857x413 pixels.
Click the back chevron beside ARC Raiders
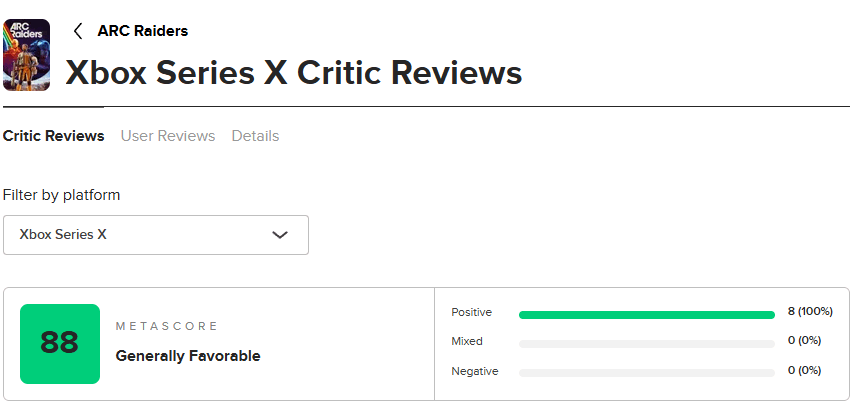[78, 31]
